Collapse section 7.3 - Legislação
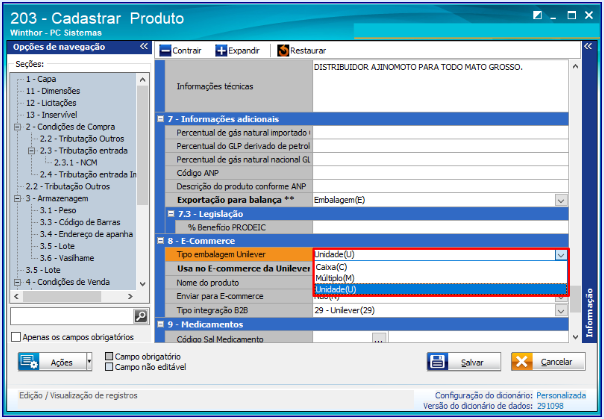This screenshot has height=419, width=604. (x=171, y=214)
